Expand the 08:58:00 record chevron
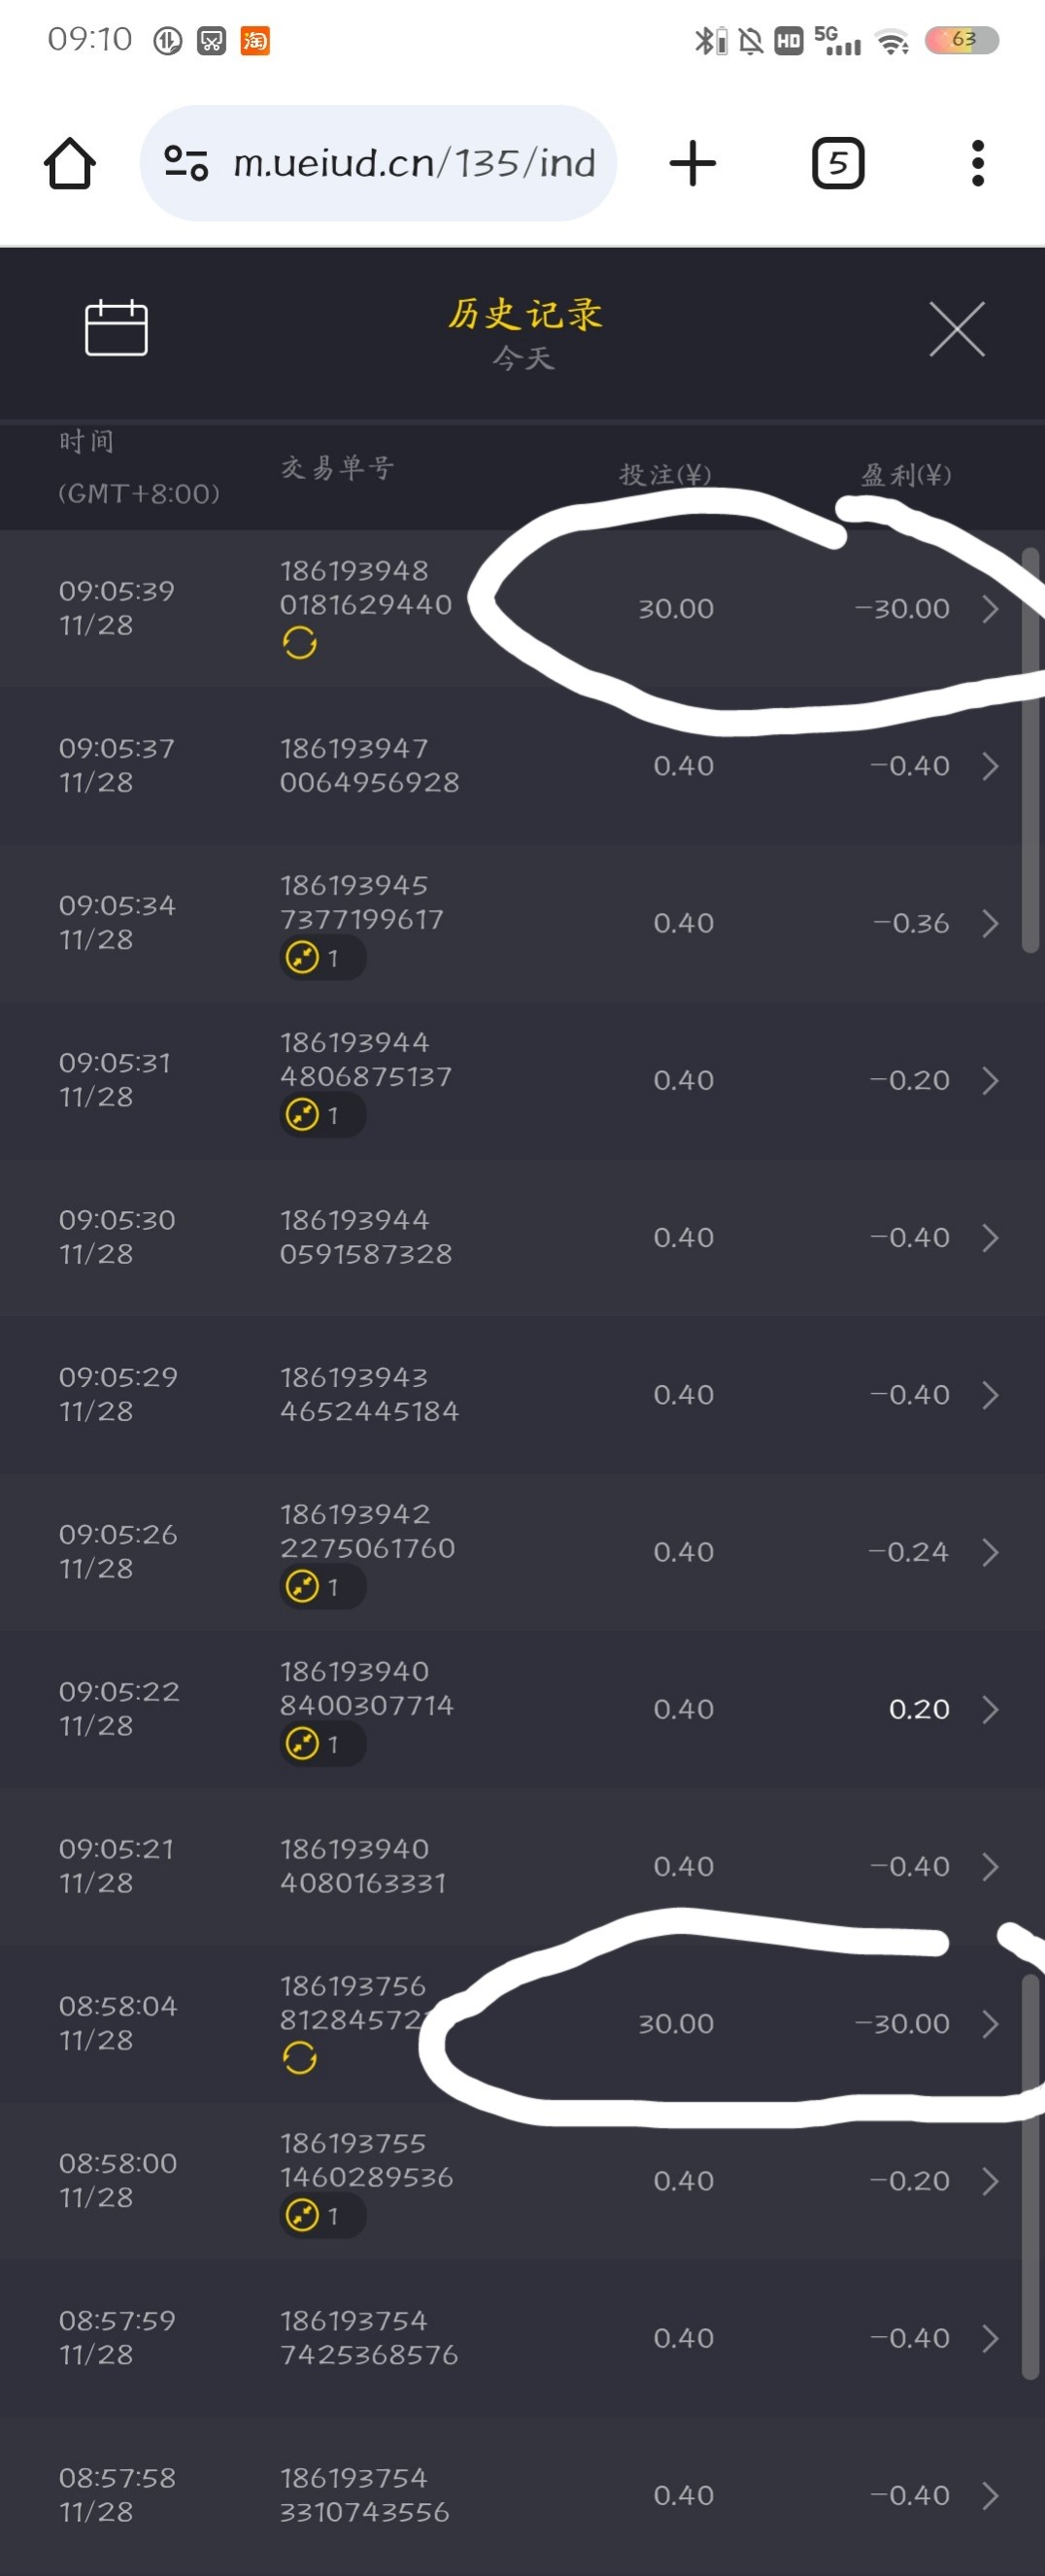This screenshot has width=1045, height=2576. pyautogui.click(x=990, y=2181)
